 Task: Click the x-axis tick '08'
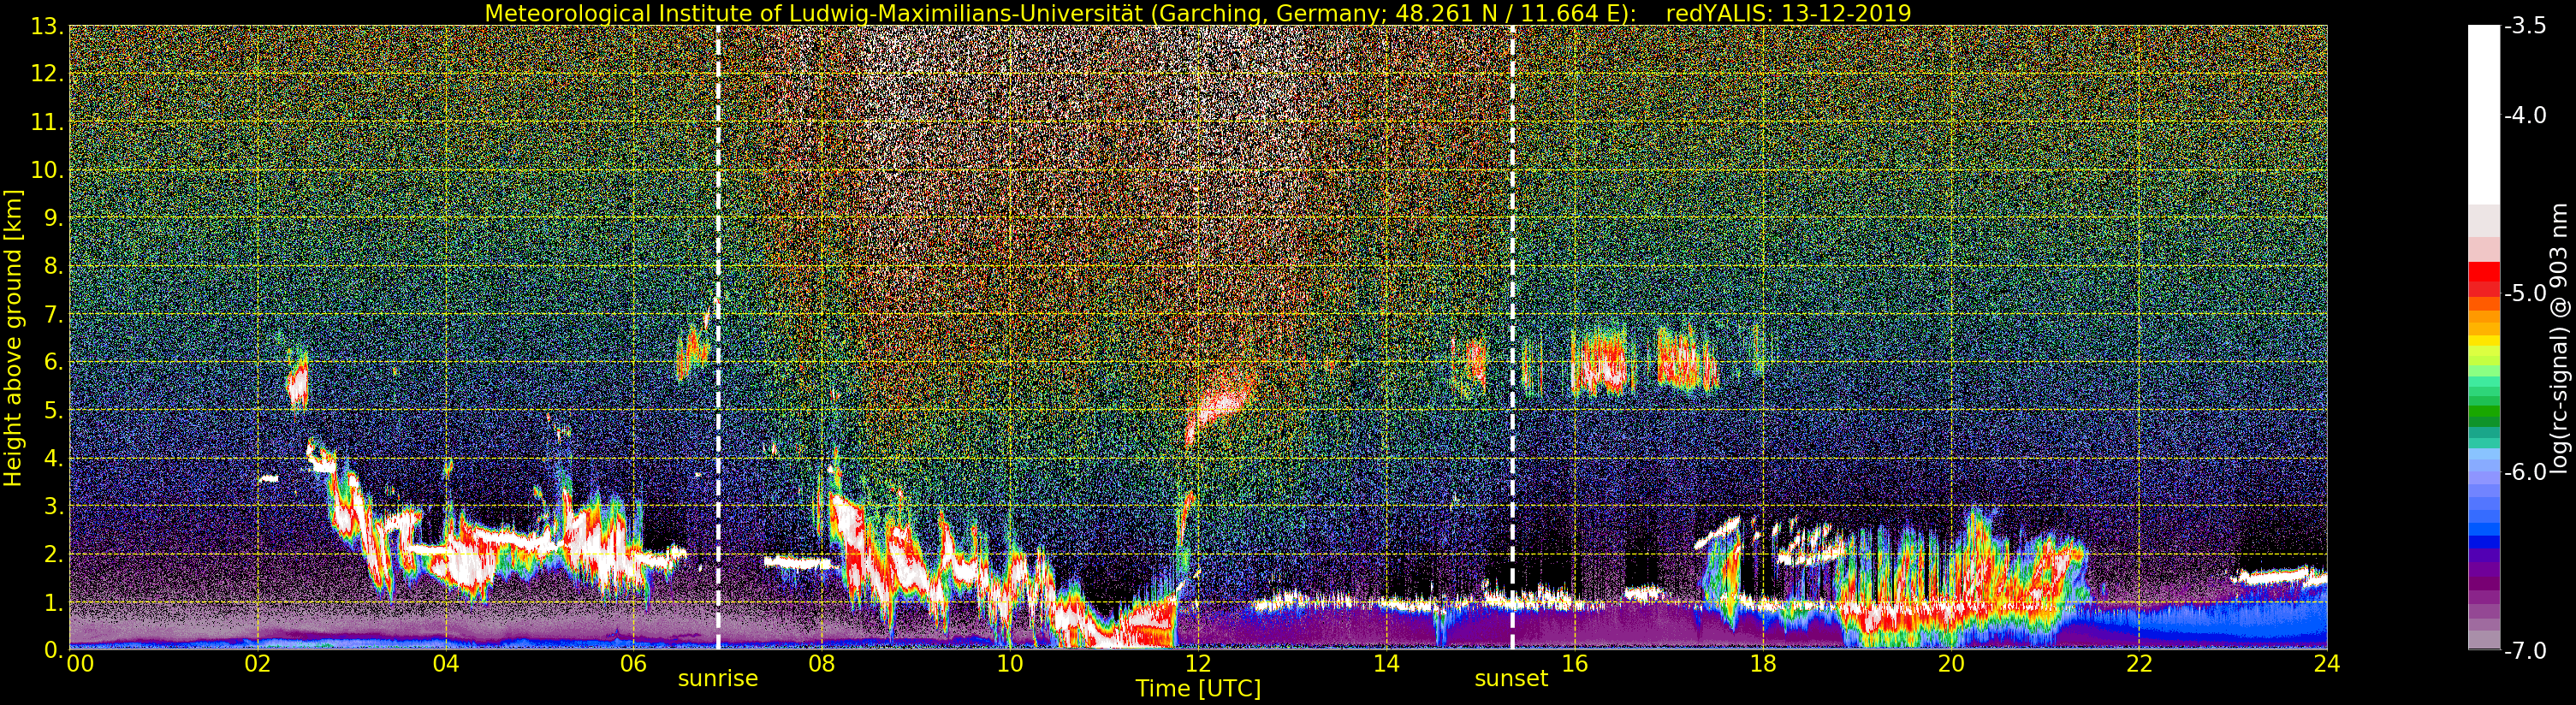(821, 663)
